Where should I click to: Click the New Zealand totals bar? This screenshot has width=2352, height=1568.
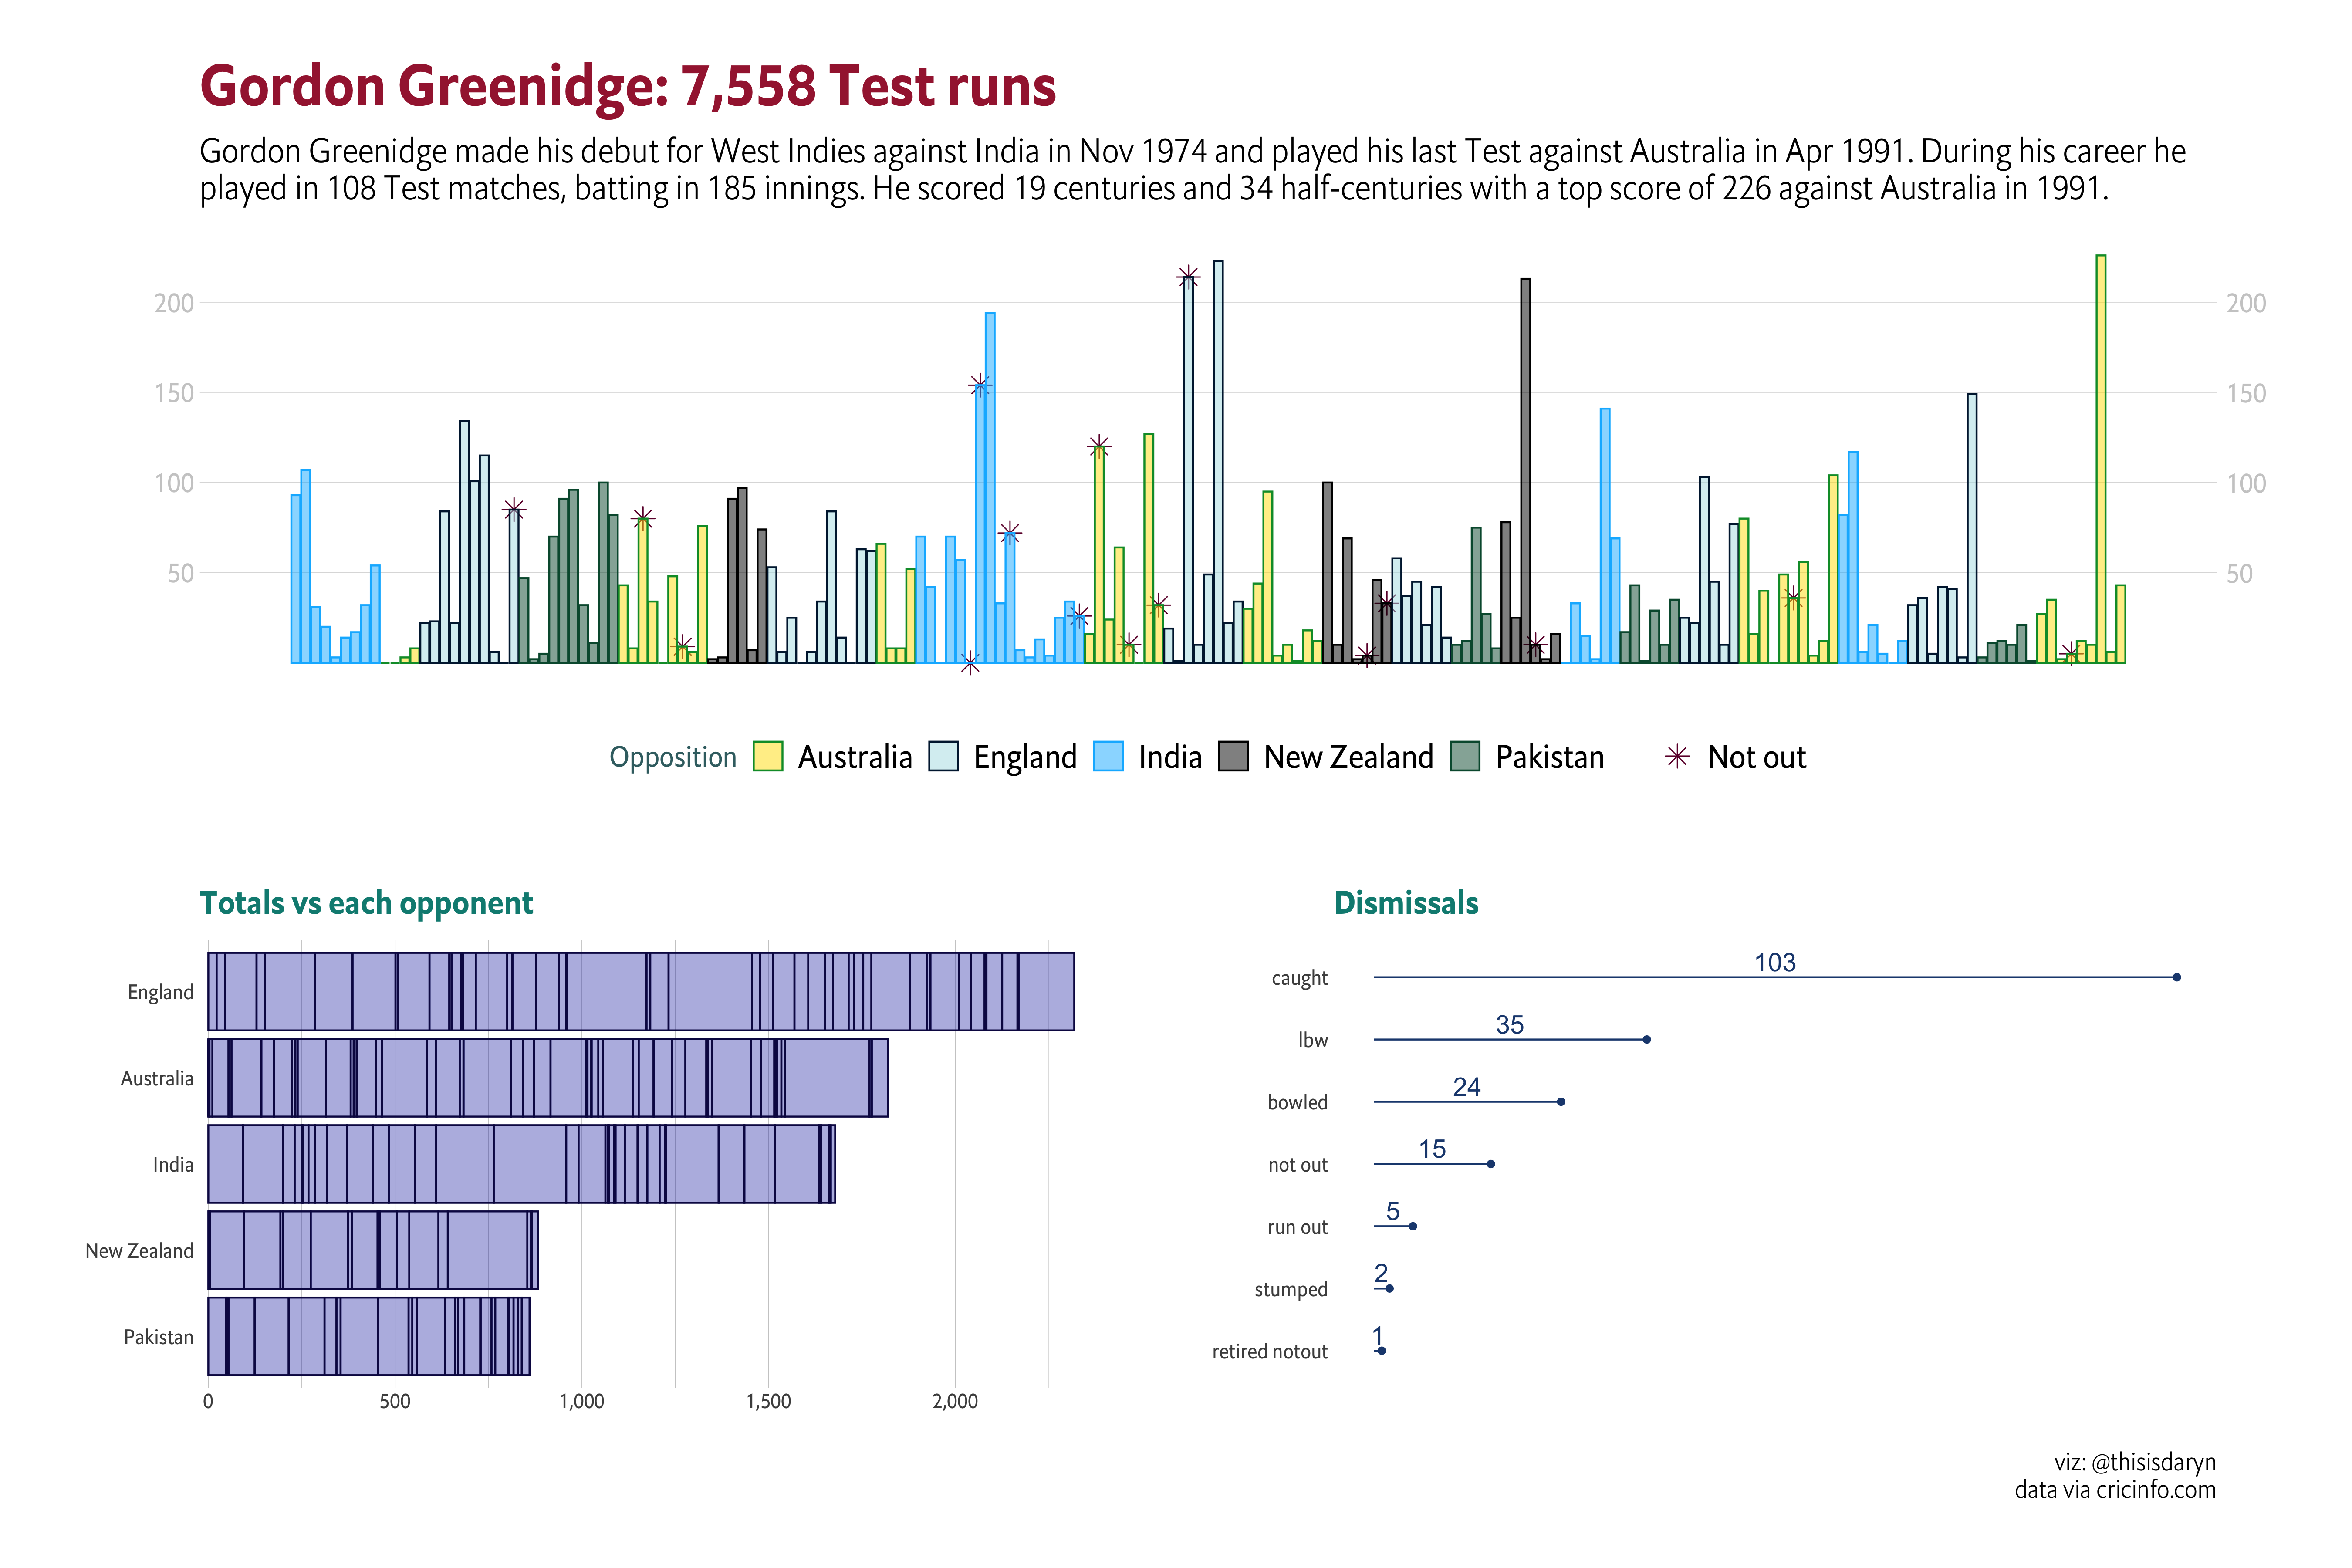(372, 1251)
